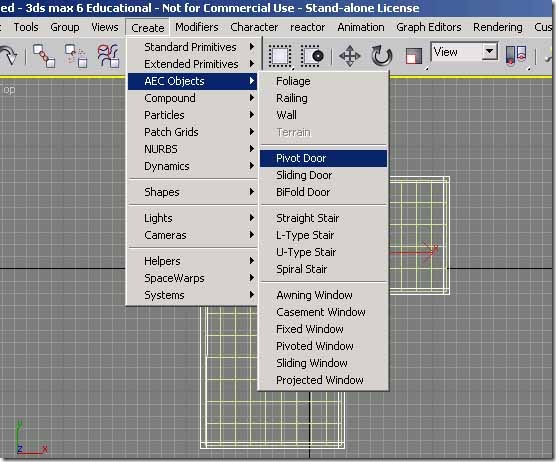This screenshot has width=556, height=462.
Task: Expand the Cameras submenu
Action: (x=192, y=235)
